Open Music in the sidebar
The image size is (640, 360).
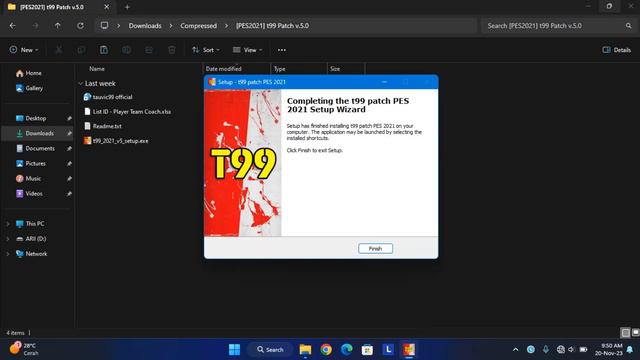(29, 179)
